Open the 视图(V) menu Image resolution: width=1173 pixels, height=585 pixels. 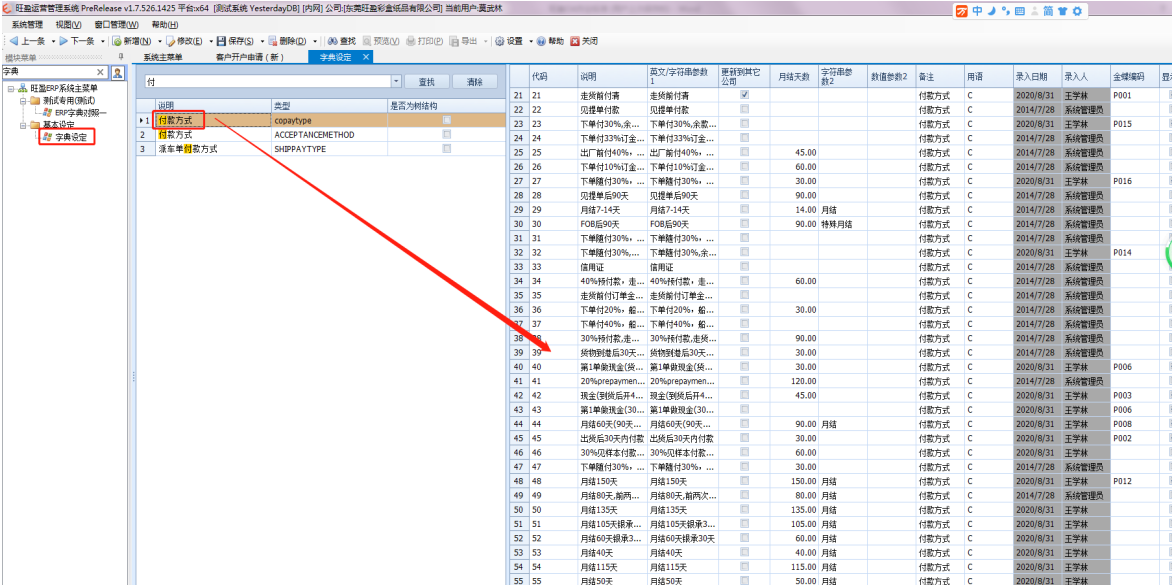pyautogui.click(x=68, y=25)
